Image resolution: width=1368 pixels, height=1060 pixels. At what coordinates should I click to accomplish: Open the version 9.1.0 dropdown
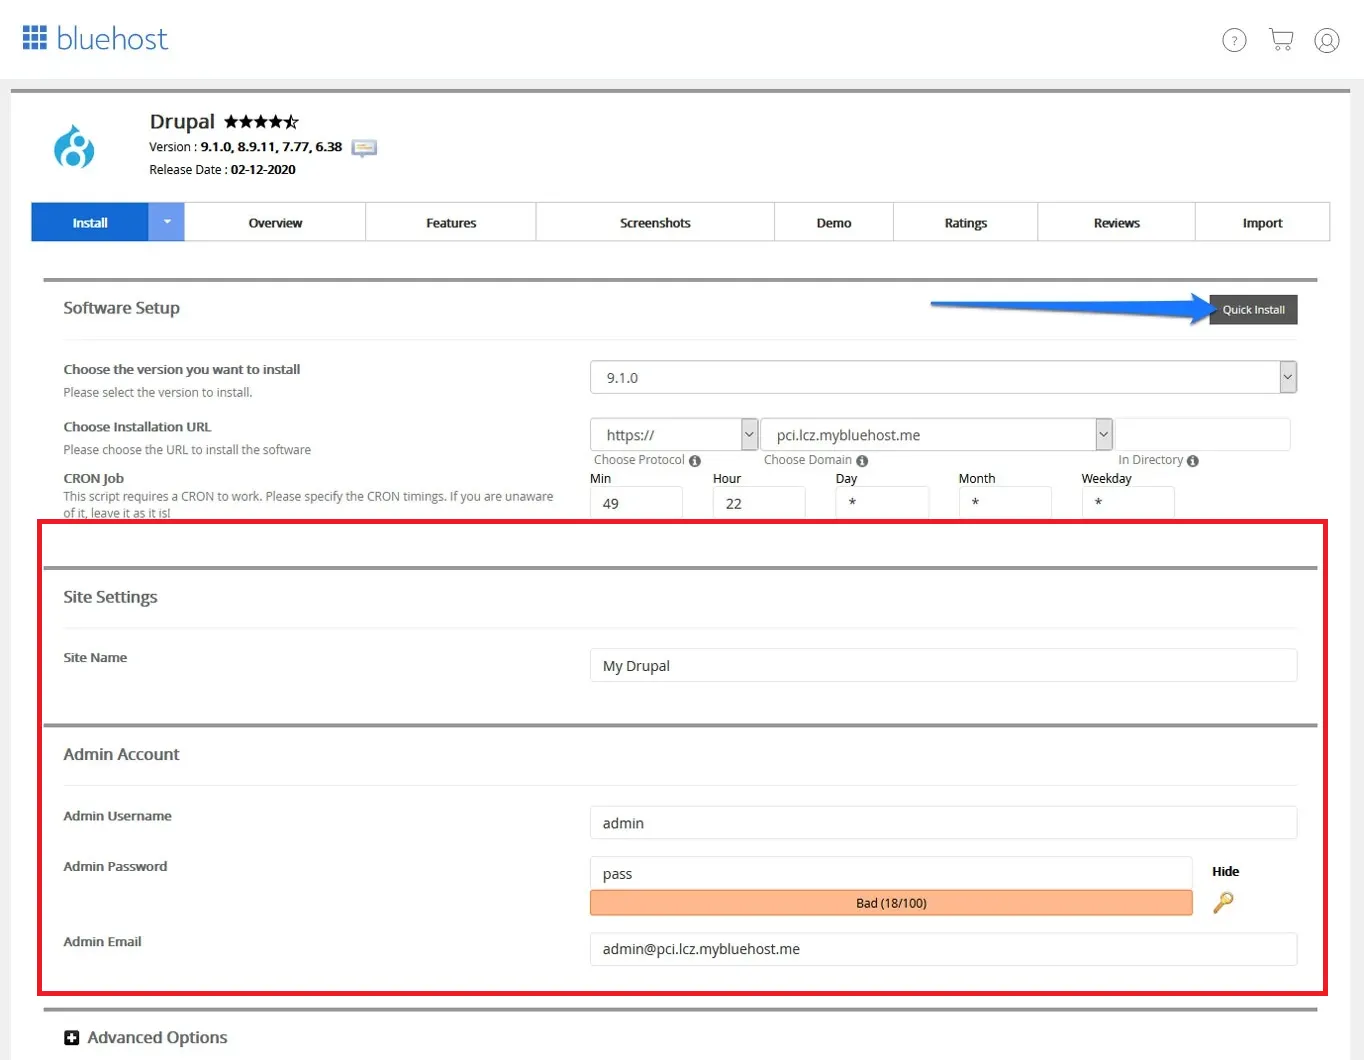943,377
